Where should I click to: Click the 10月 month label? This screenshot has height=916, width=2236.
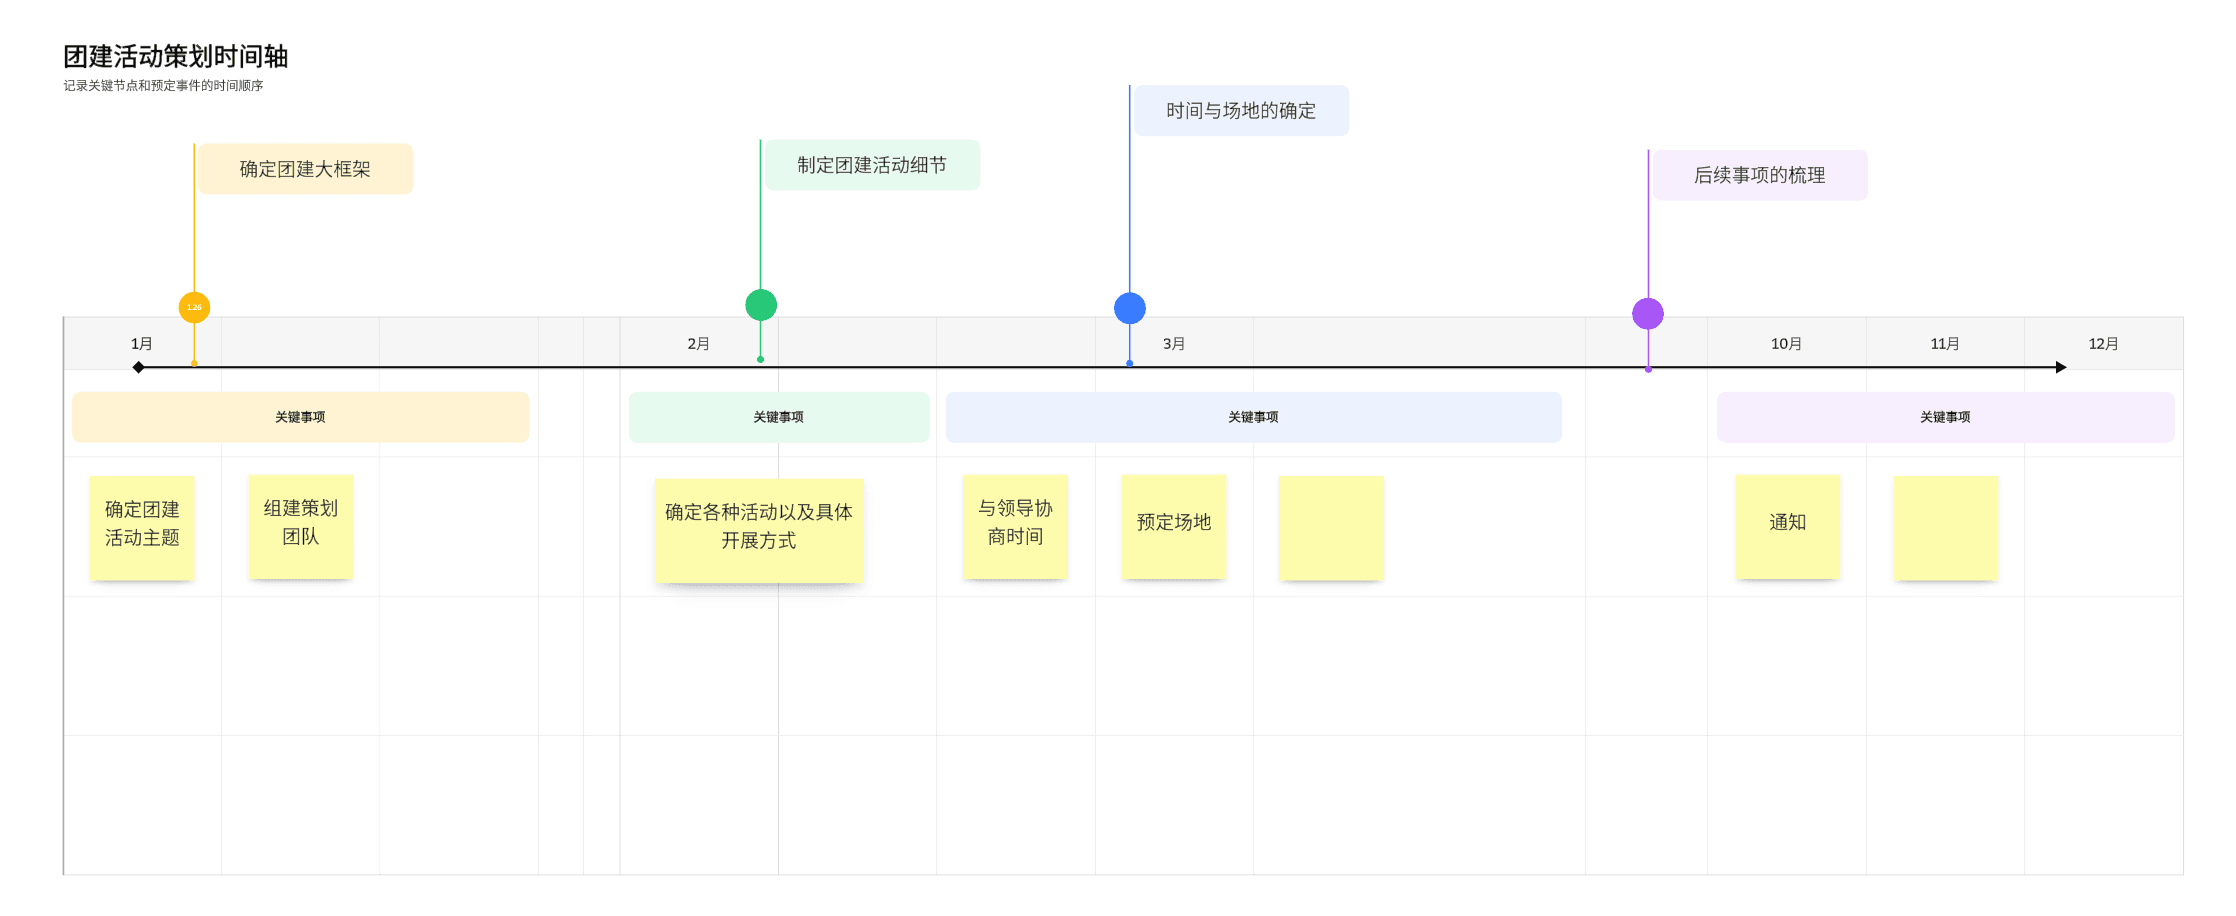tap(1786, 344)
